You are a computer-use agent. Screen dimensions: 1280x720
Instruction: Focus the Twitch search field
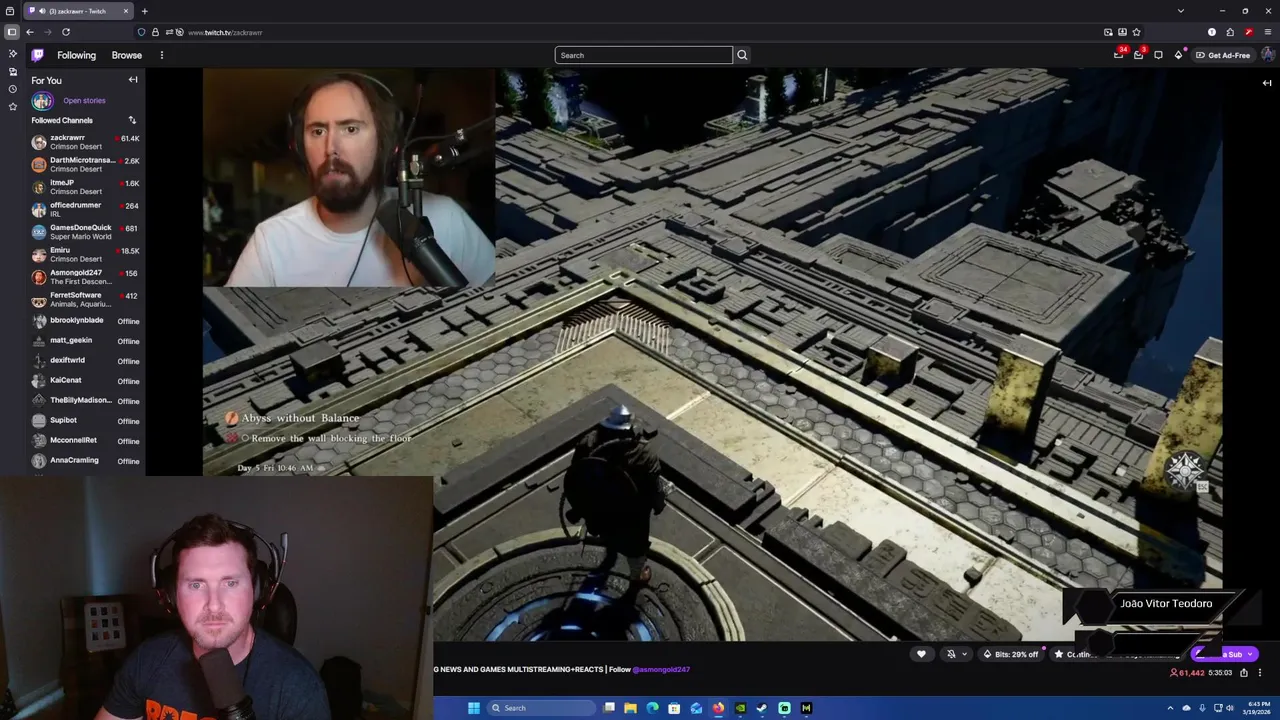pyautogui.click(x=643, y=55)
